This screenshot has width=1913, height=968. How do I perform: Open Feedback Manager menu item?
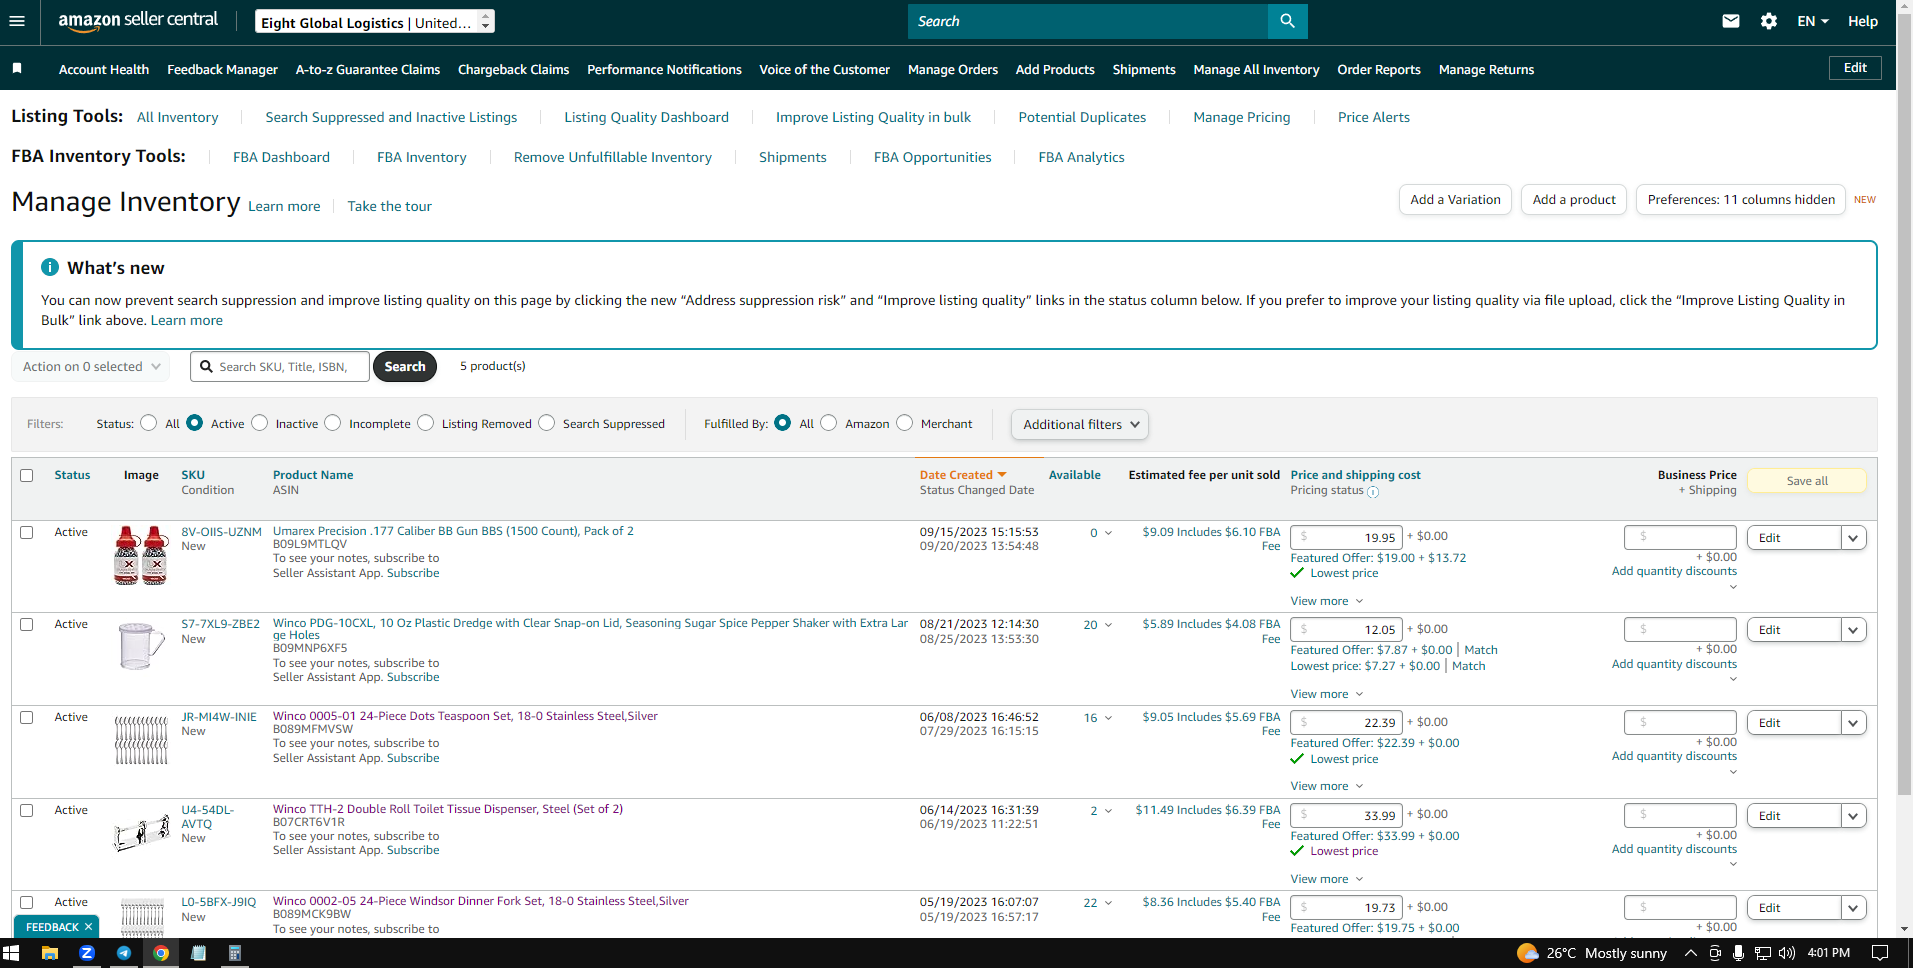click(223, 69)
